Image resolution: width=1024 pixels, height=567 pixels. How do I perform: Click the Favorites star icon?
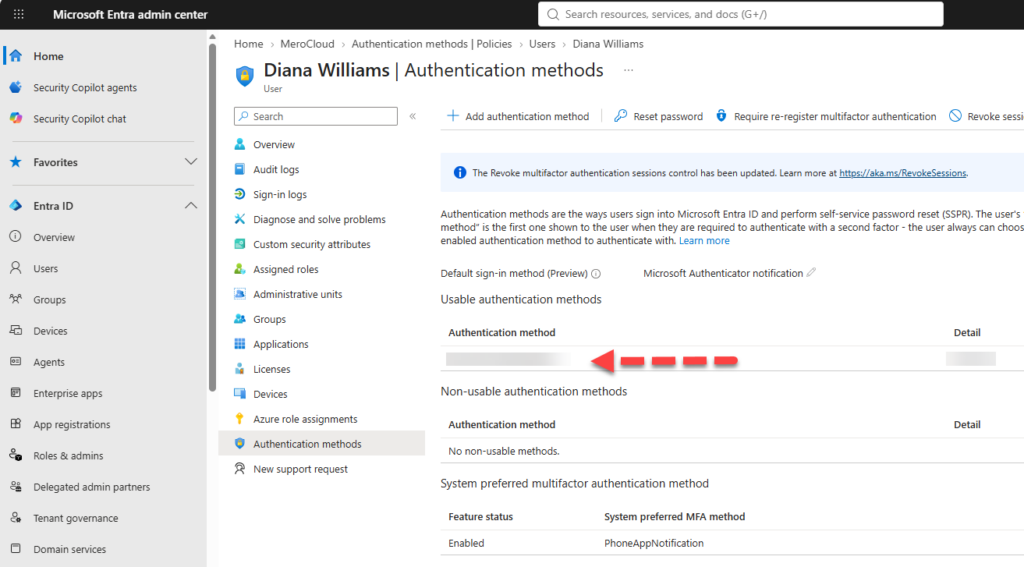coord(16,162)
